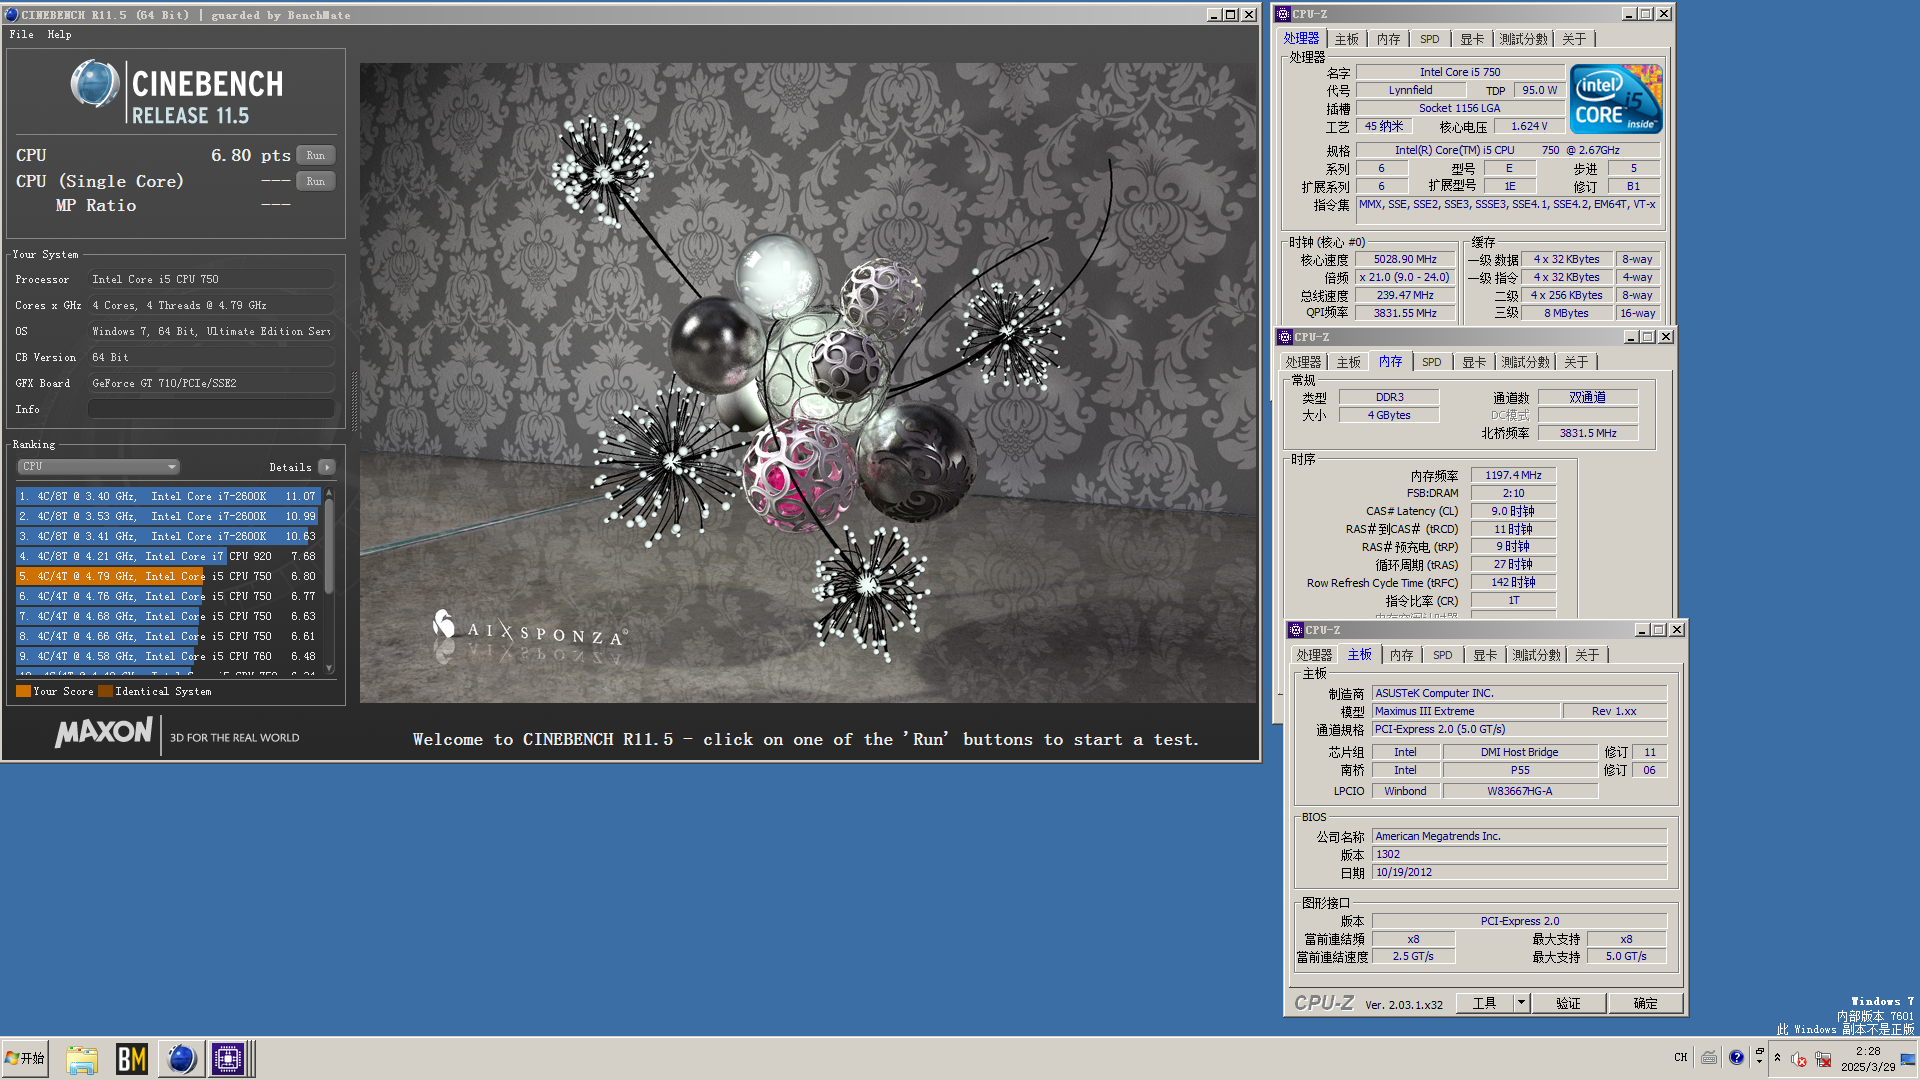Open ranking Details arrow button

327,467
